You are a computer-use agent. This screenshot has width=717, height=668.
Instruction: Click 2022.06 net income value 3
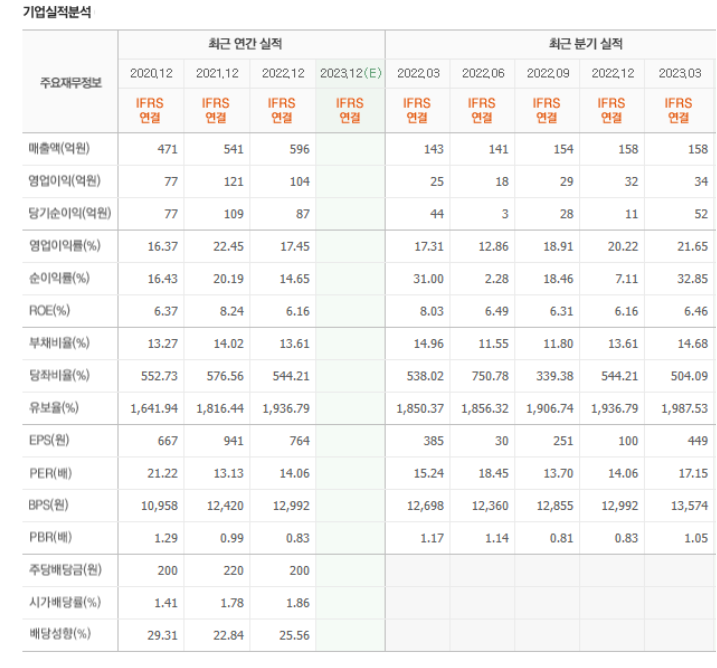click(x=505, y=214)
